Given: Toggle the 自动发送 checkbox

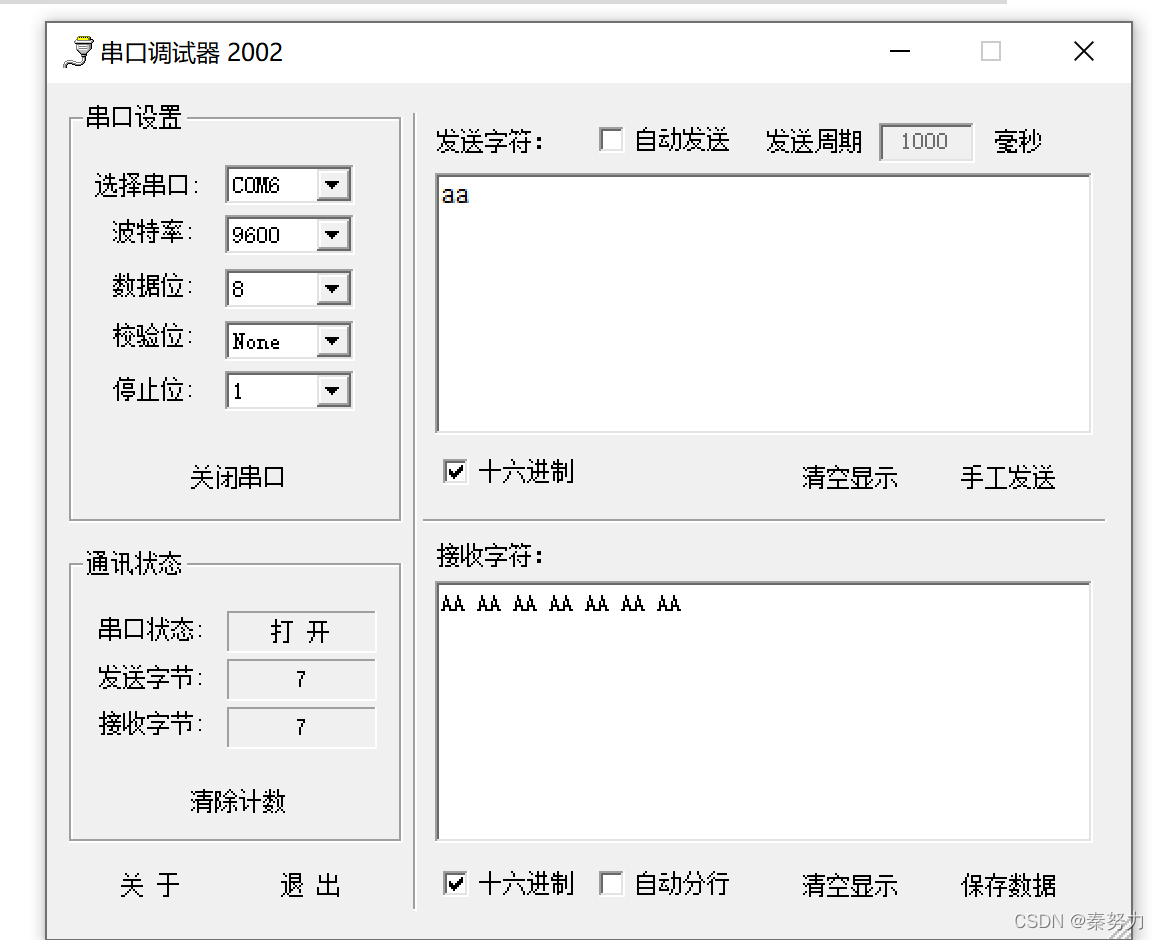Looking at the screenshot, I should pos(611,140).
